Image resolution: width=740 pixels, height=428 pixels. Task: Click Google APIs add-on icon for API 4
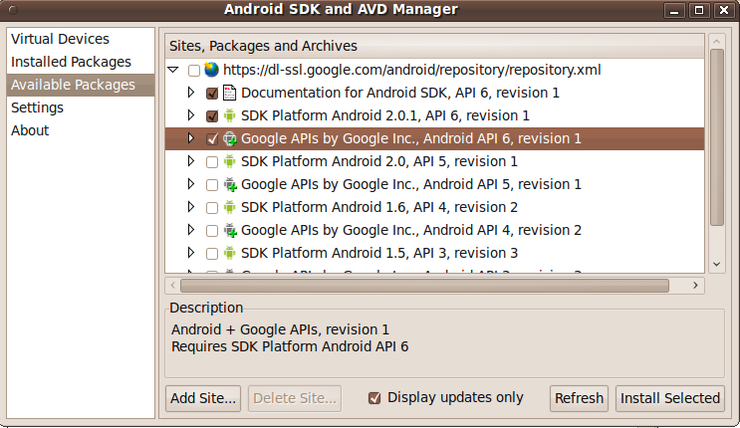[230, 230]
